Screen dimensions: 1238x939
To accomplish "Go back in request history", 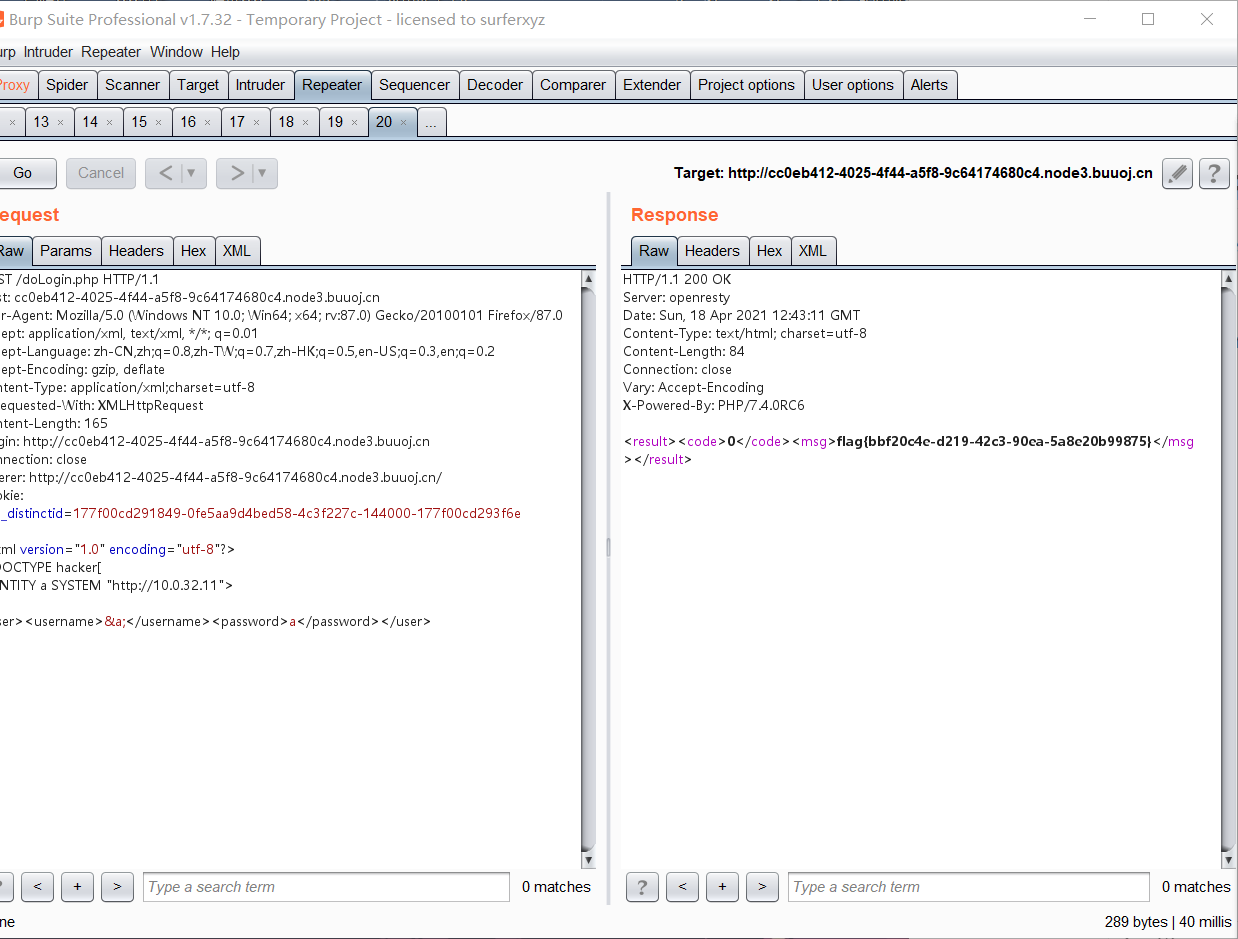I will [166, 173].
